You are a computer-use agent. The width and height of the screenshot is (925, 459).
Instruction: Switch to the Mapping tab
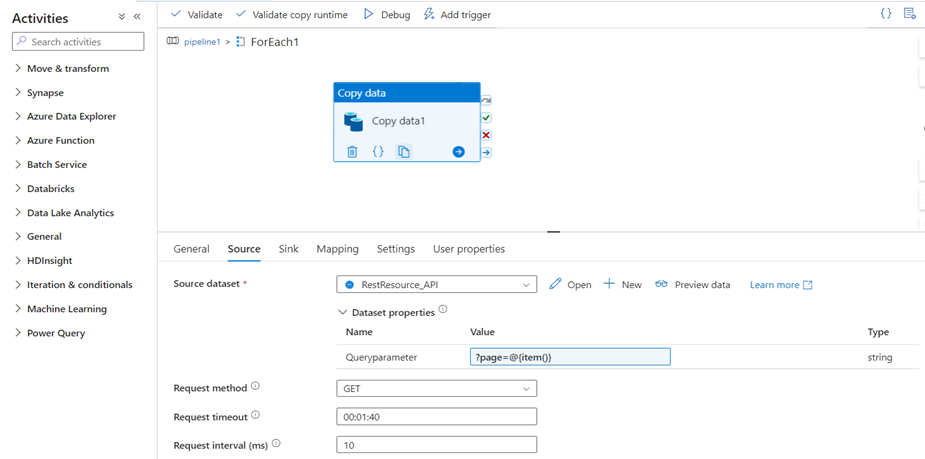pos(337,249)
